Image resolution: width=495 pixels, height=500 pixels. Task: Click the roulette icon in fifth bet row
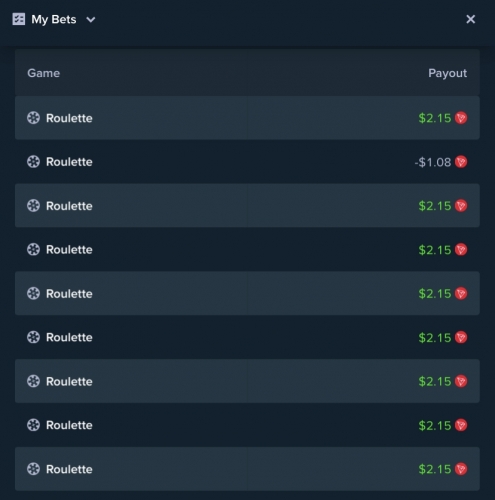click(33, 293)
